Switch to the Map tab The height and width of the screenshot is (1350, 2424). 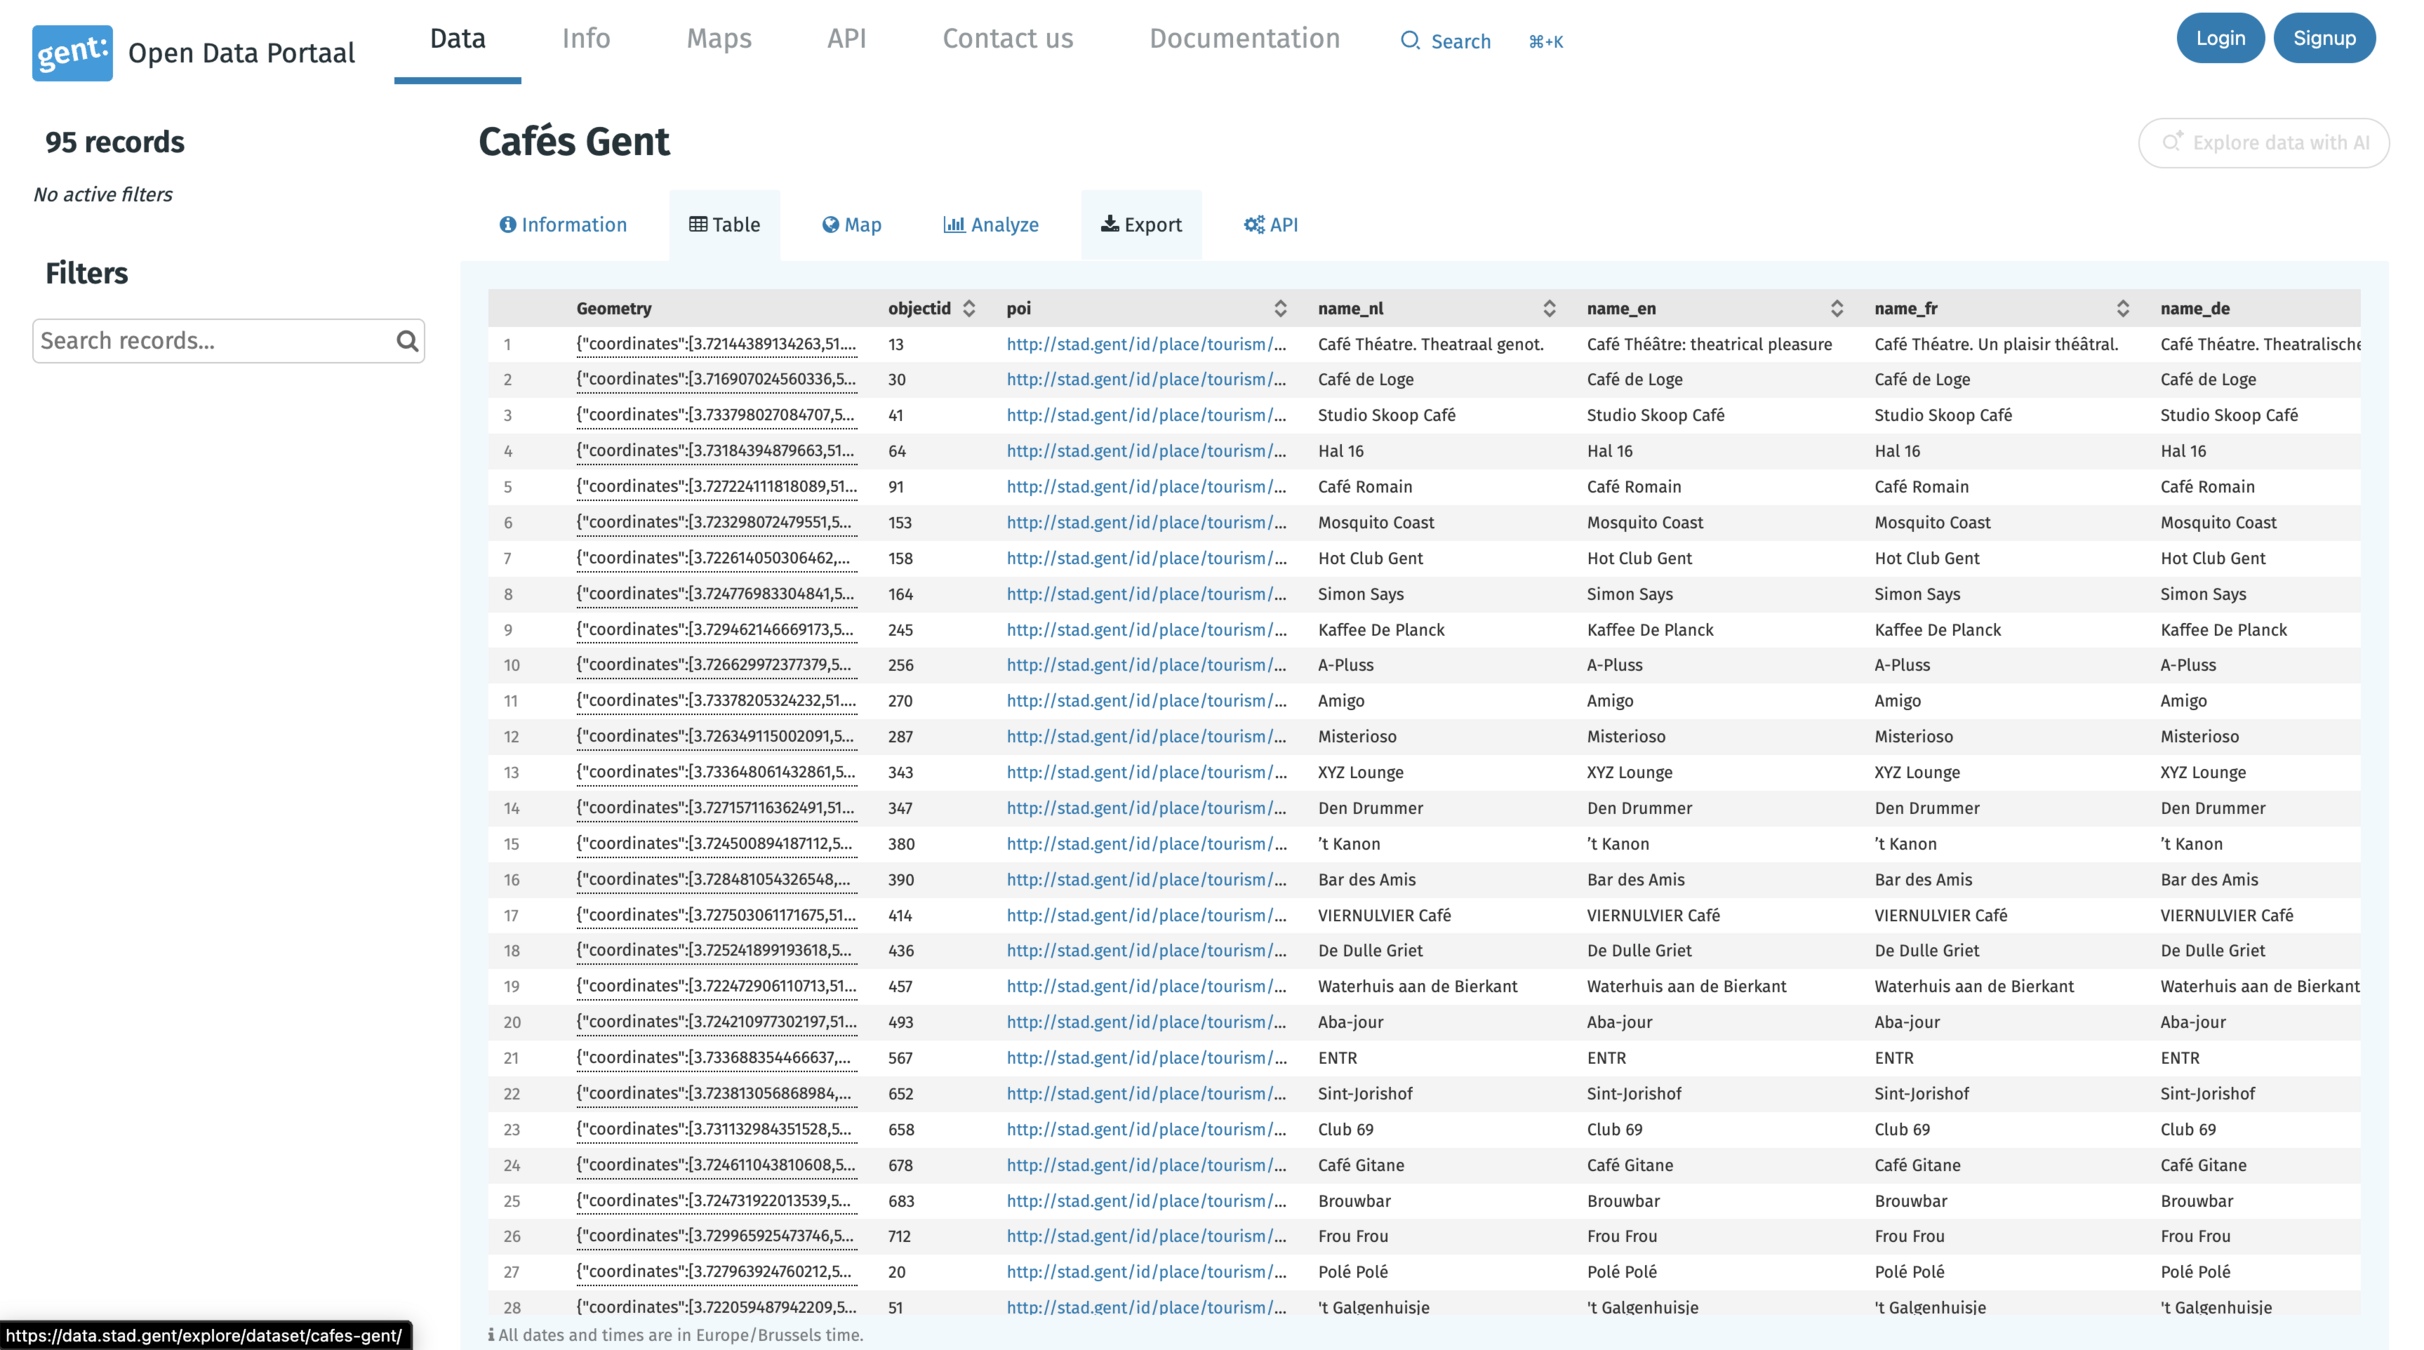coord(852,225)
